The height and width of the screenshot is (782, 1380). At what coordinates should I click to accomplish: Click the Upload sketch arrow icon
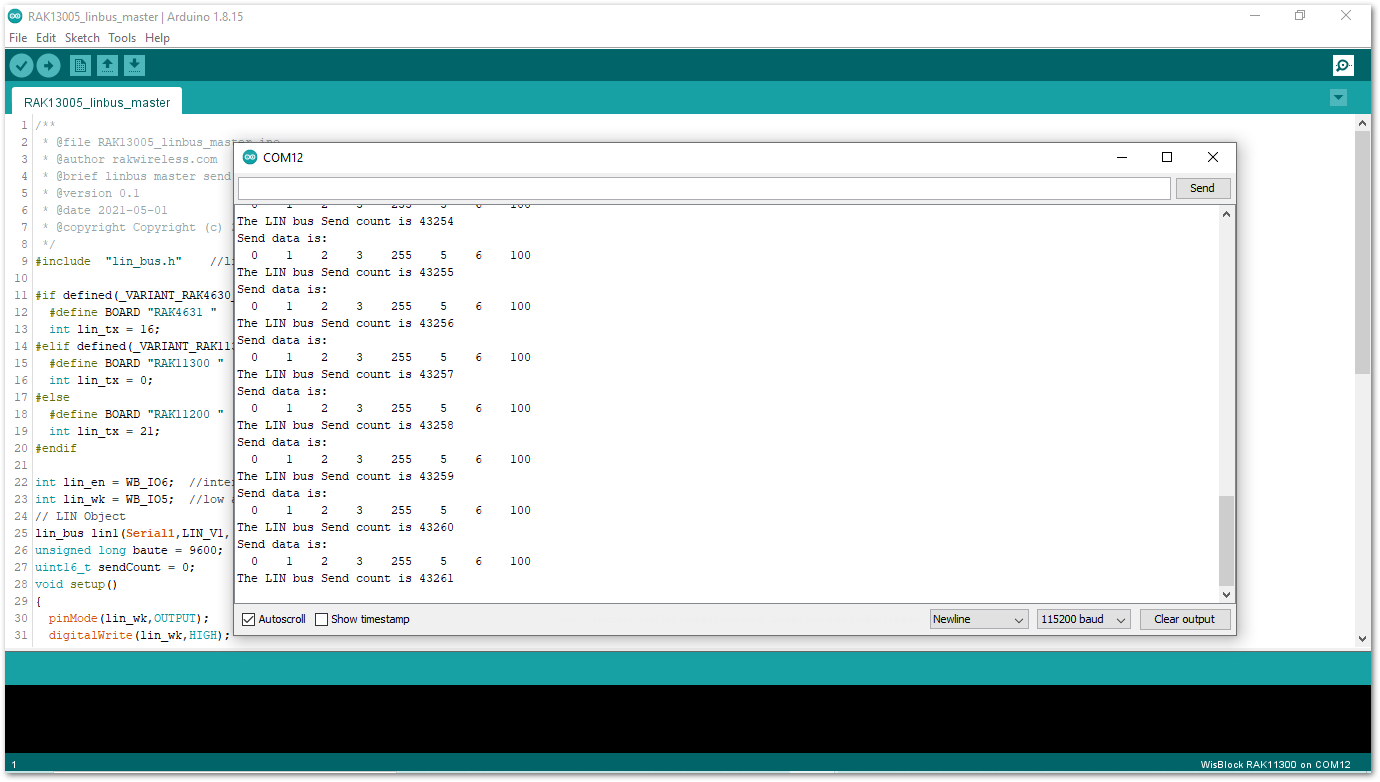pyautogui.click(x=48, y=66)
